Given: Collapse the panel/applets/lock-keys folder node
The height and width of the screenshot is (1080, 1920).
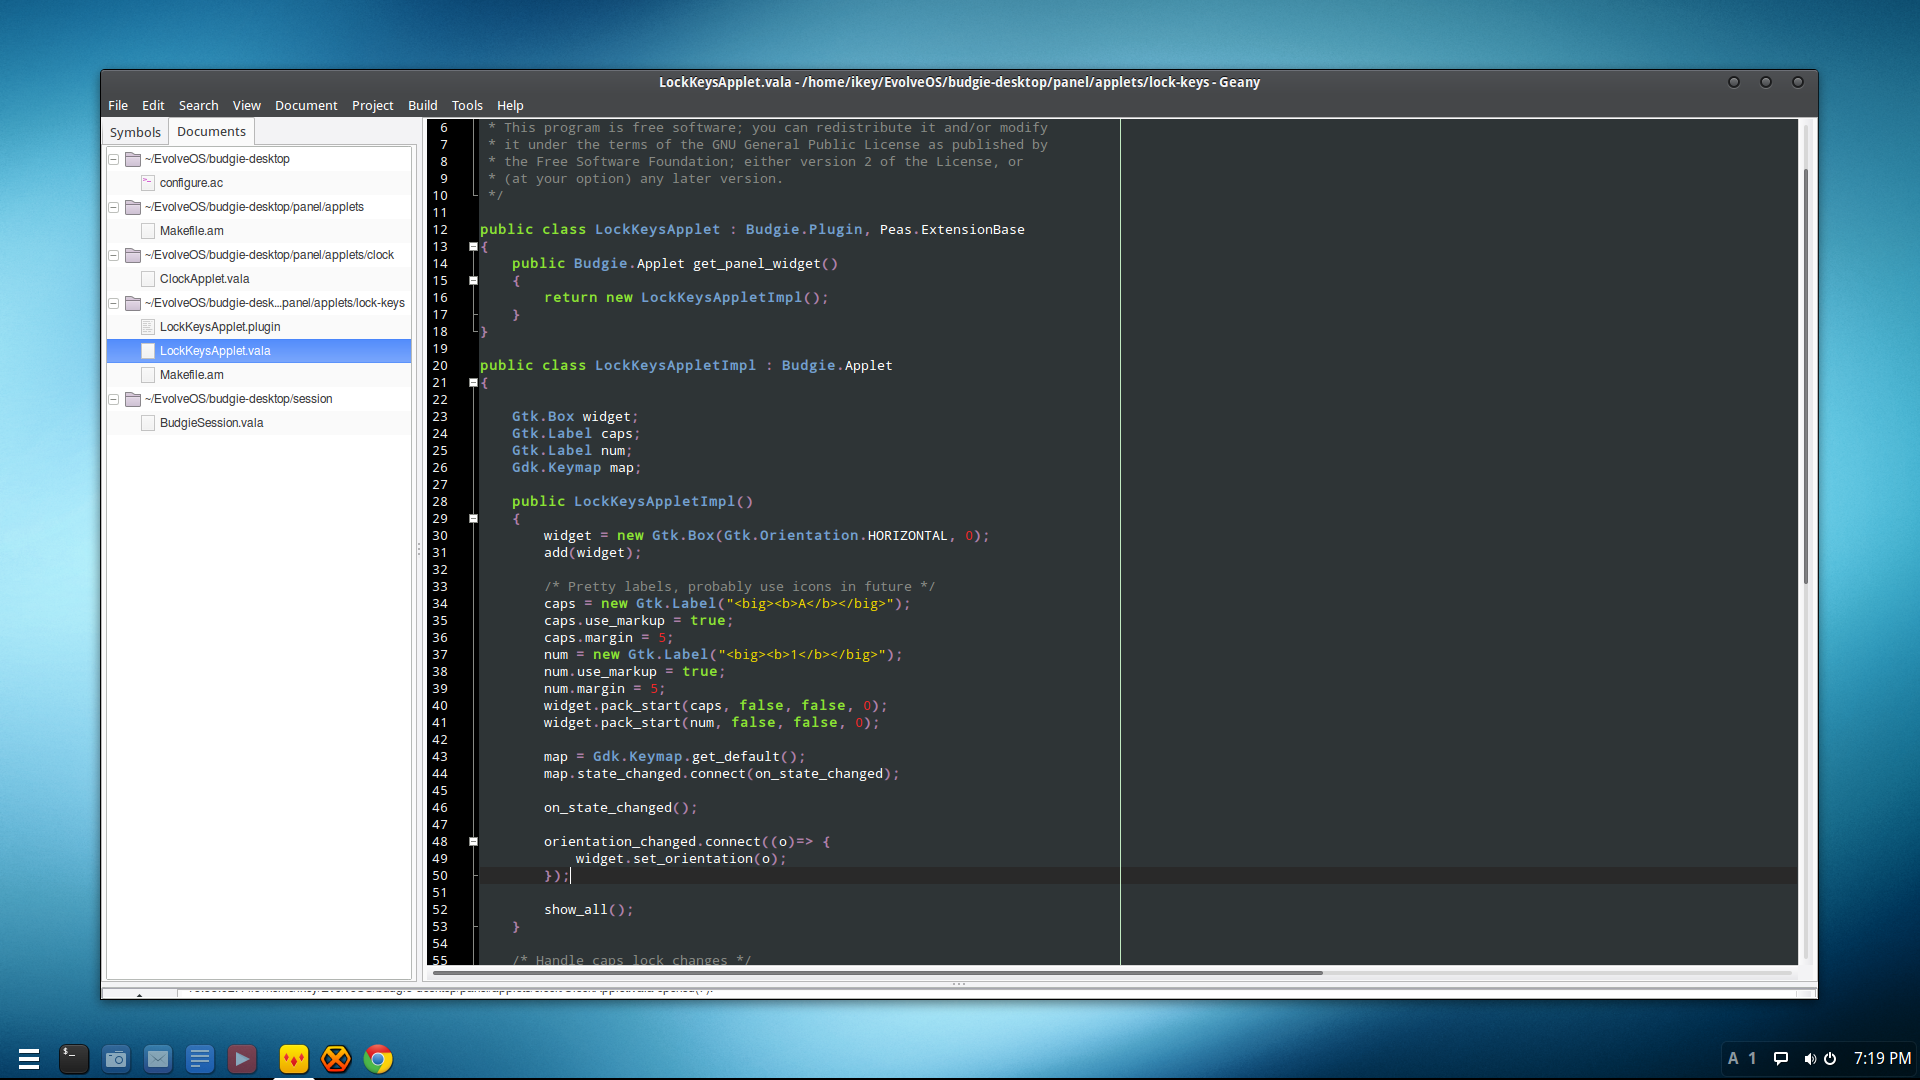Looking at the screenshot, I should pos(114,303).
